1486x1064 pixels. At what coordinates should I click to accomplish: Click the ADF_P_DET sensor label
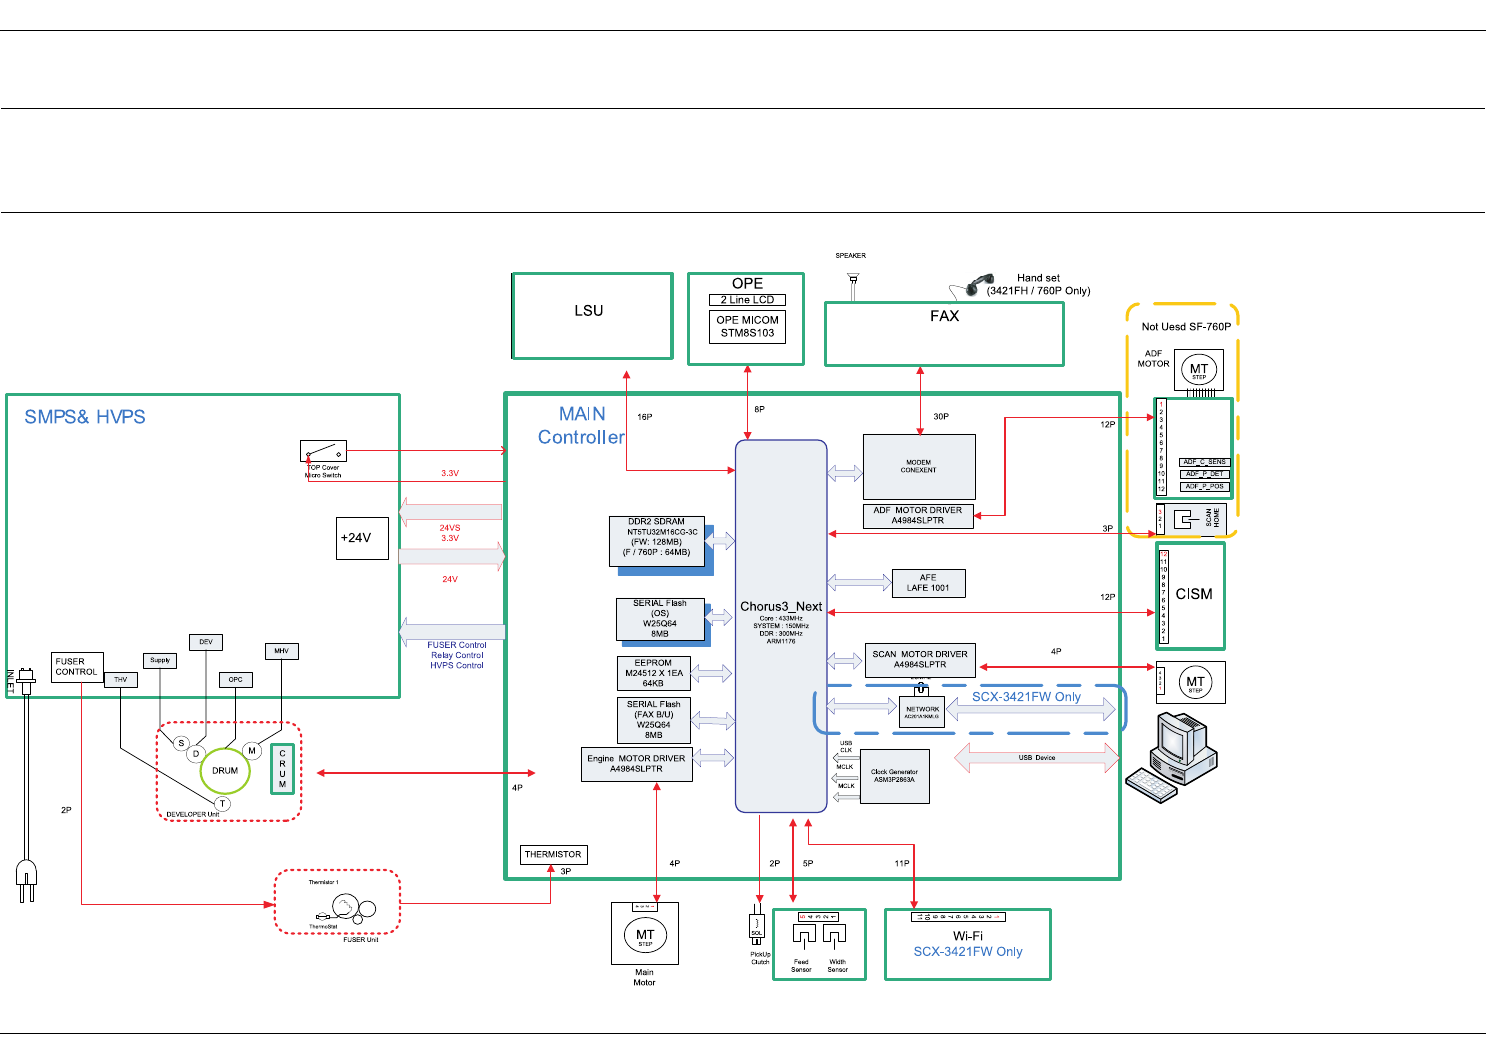click(1205, 474)
